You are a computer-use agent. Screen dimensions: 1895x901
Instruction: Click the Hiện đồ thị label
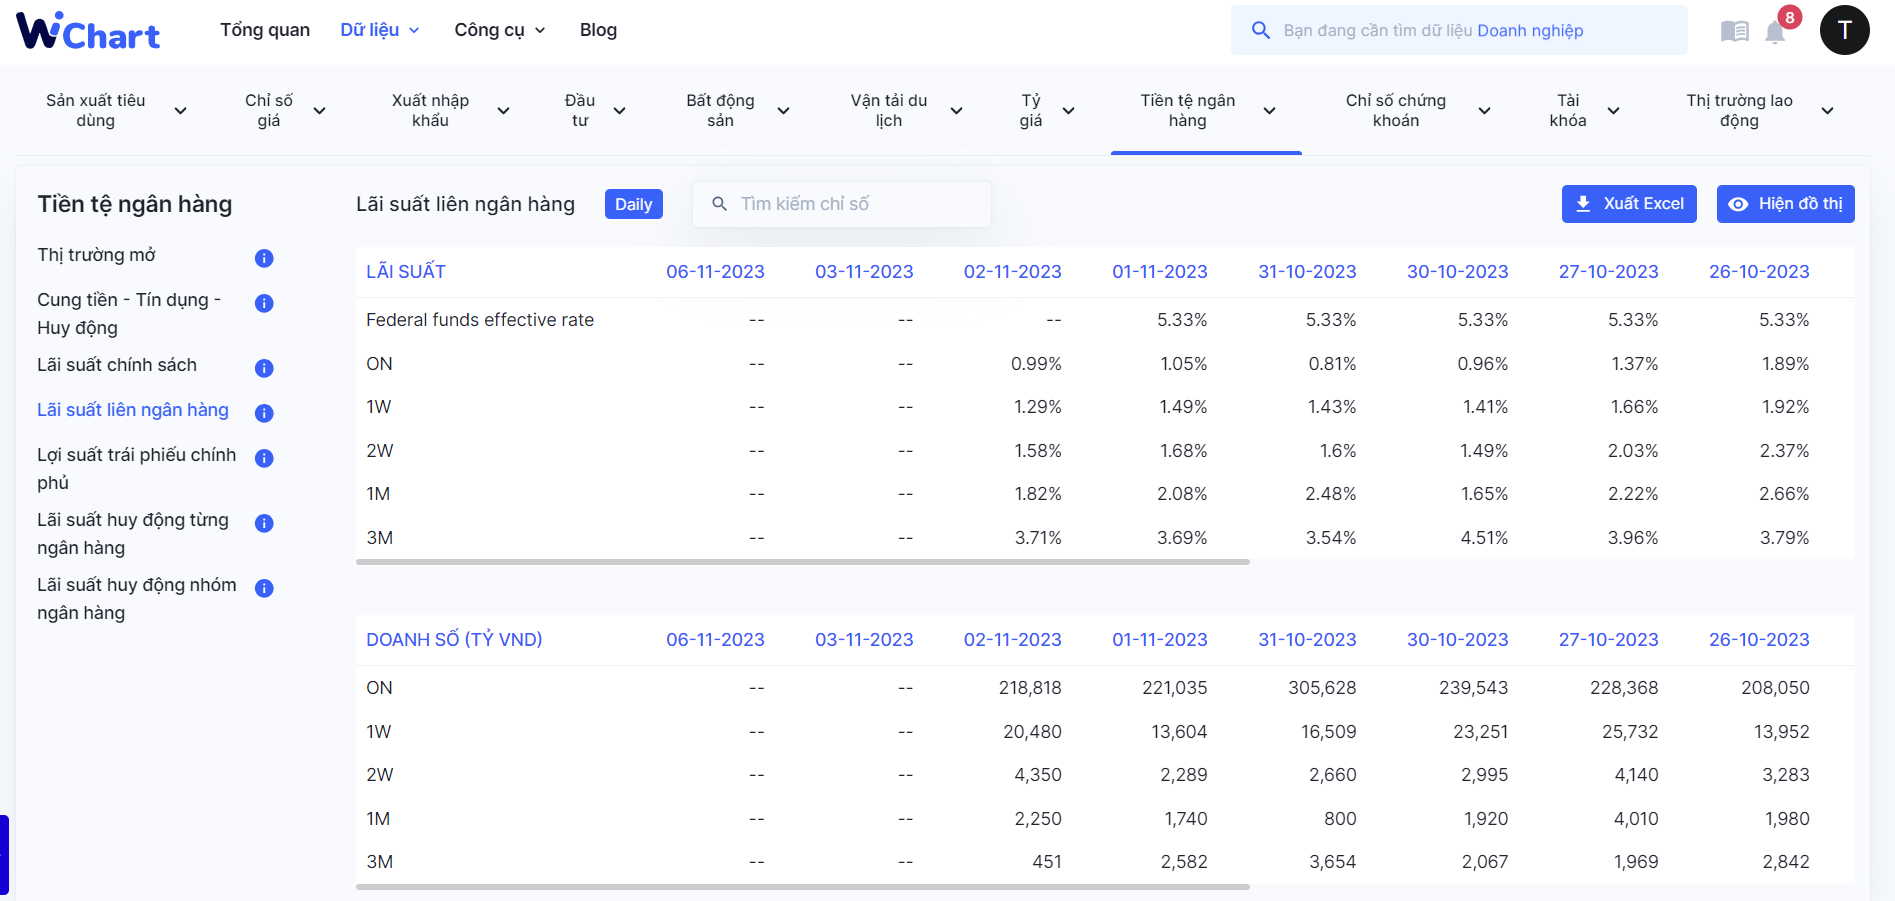point(1801,204)
